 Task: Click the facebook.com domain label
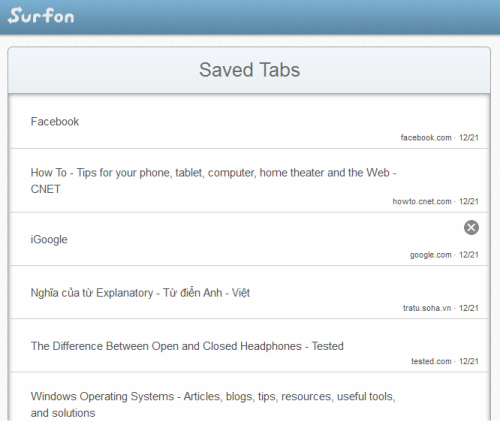pyautogui.click(x=426, y=138)
